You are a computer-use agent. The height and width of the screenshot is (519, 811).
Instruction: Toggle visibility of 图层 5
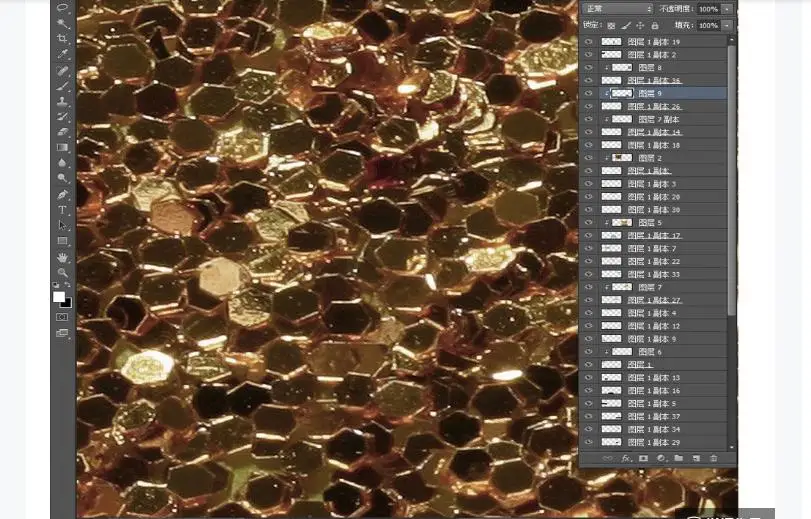click(x=589, y=223)
